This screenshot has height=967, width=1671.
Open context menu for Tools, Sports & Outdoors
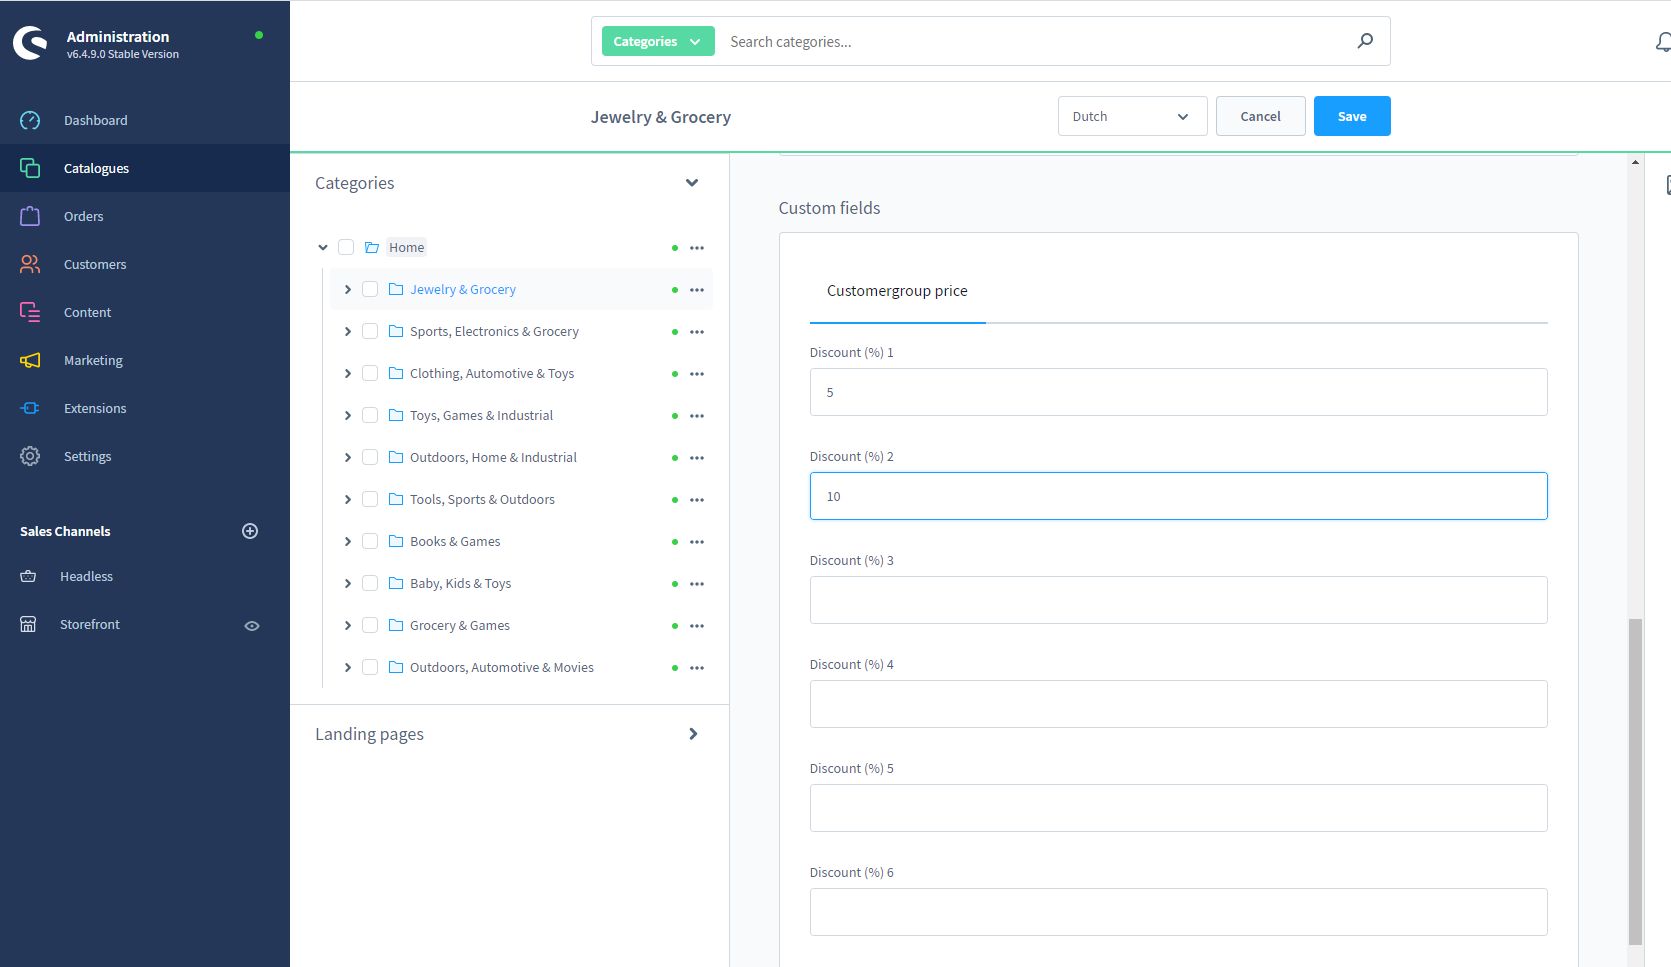point(697,500)
